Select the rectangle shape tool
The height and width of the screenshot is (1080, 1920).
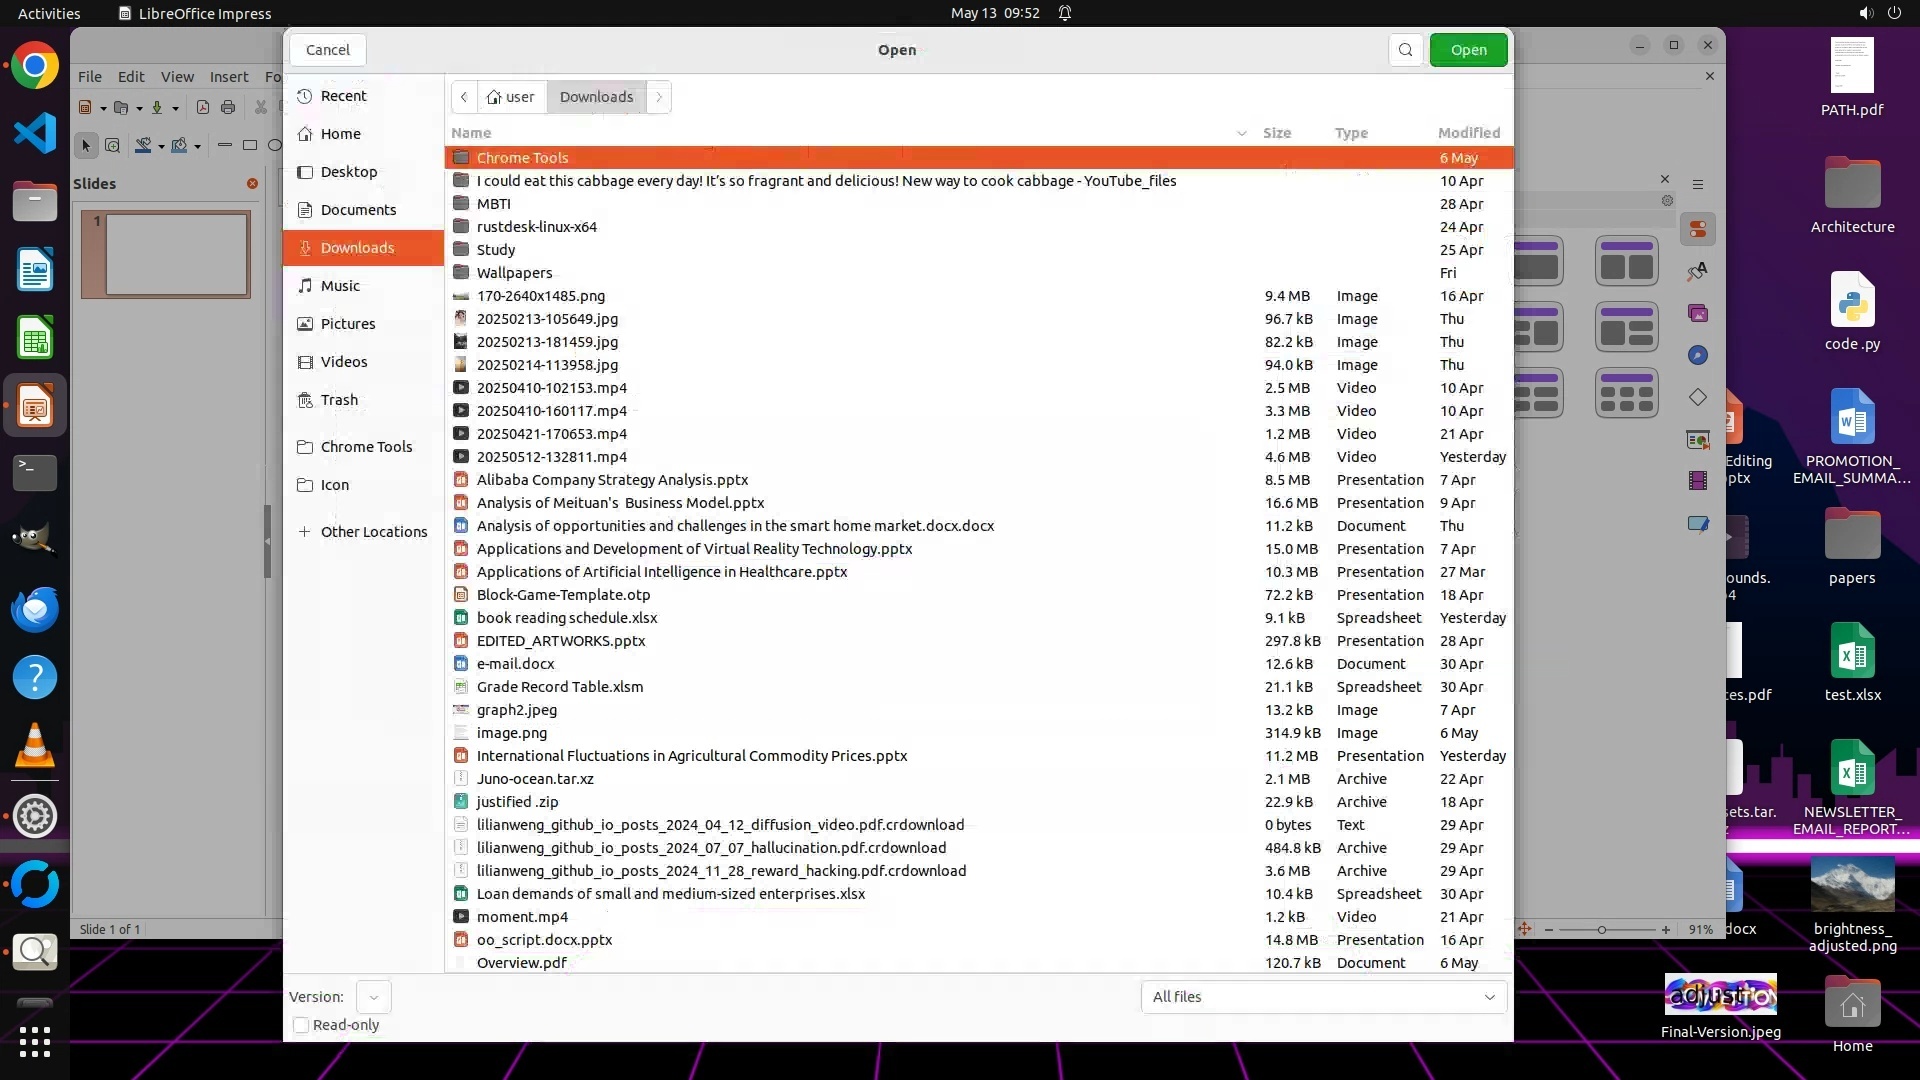(x=250, y=146)
